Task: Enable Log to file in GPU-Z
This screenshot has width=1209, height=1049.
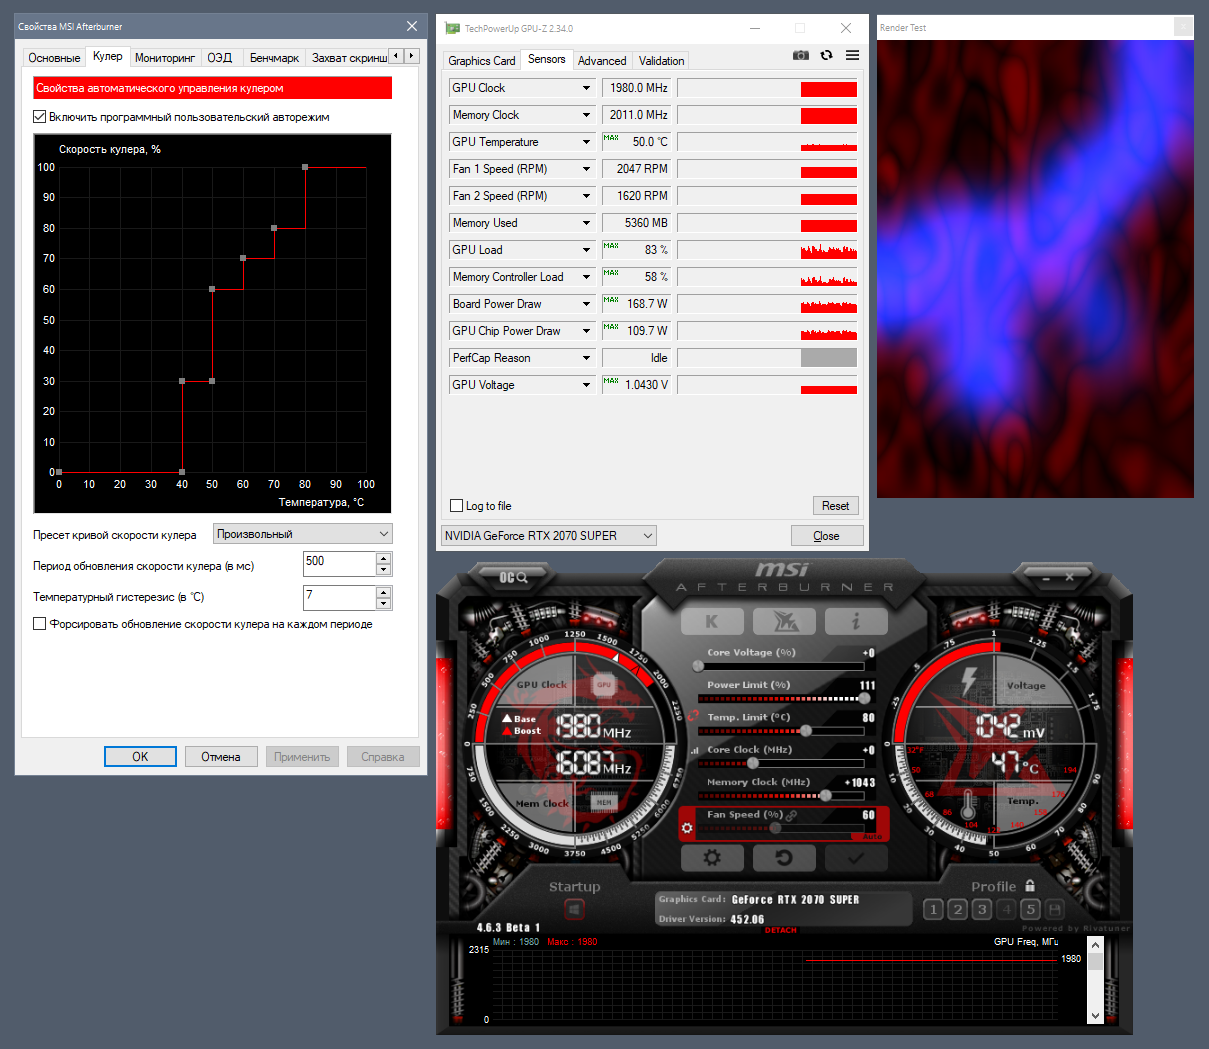Action: click(457, 506)
